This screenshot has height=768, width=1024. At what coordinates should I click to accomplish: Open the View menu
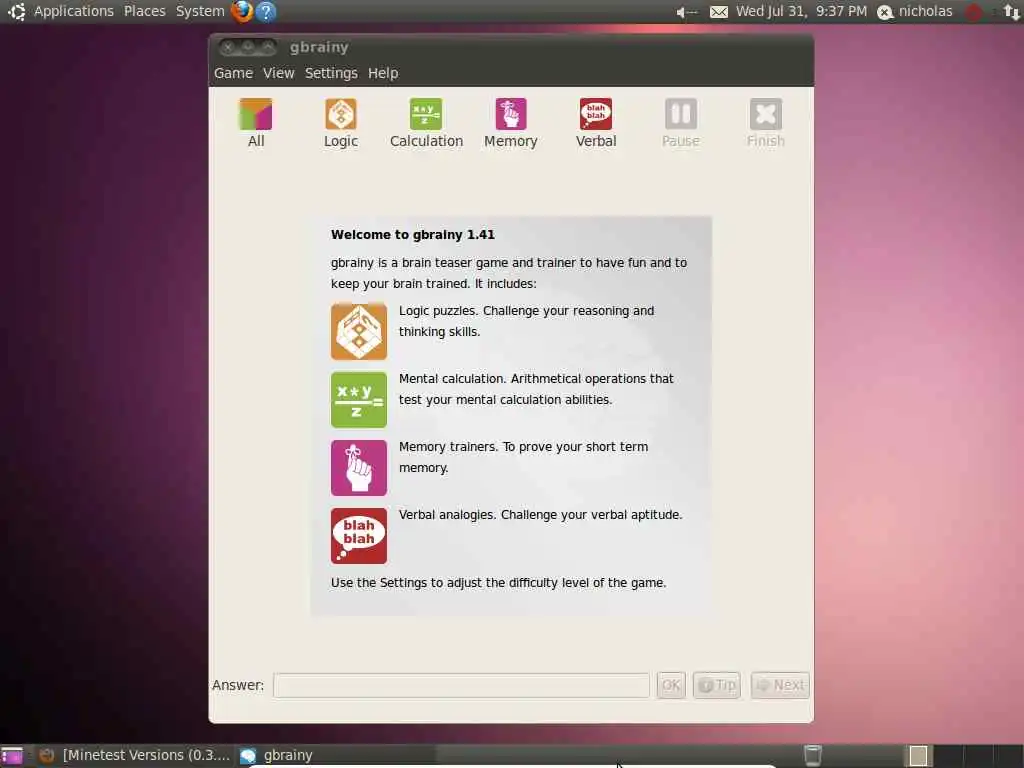coord(278,73)
